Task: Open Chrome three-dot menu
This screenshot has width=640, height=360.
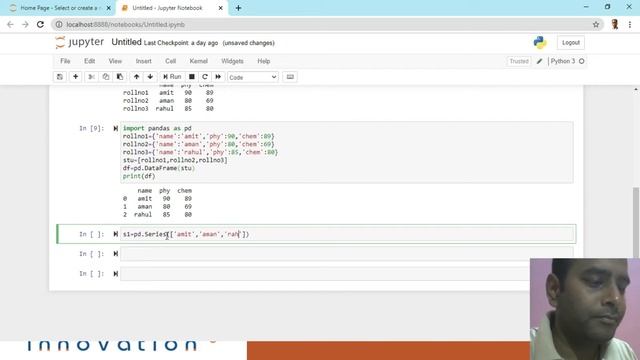Action: [630, 24]
